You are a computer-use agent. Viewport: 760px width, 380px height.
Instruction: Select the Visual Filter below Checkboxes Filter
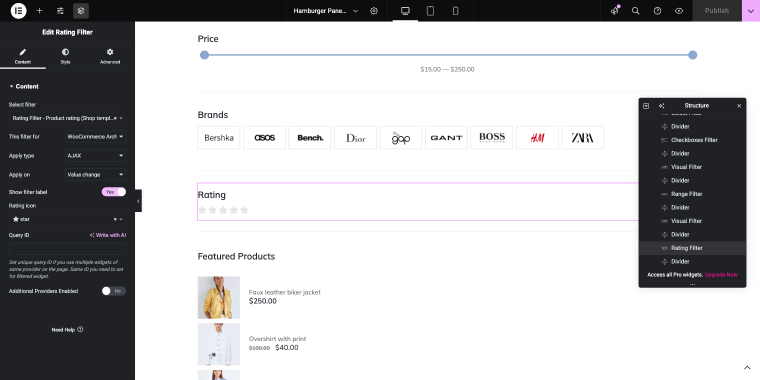[693, 167]
